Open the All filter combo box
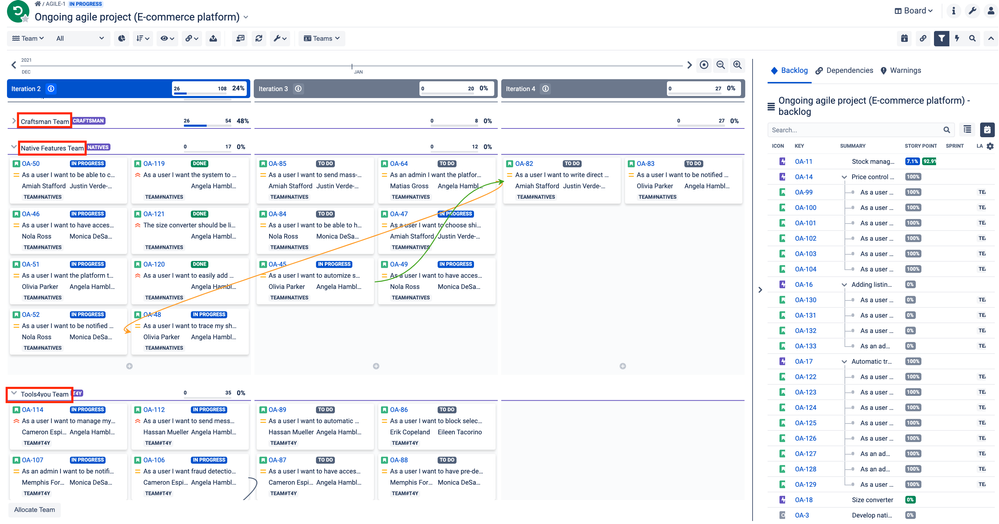The height and width of the screenshot is (524, 999). [80, 38]
